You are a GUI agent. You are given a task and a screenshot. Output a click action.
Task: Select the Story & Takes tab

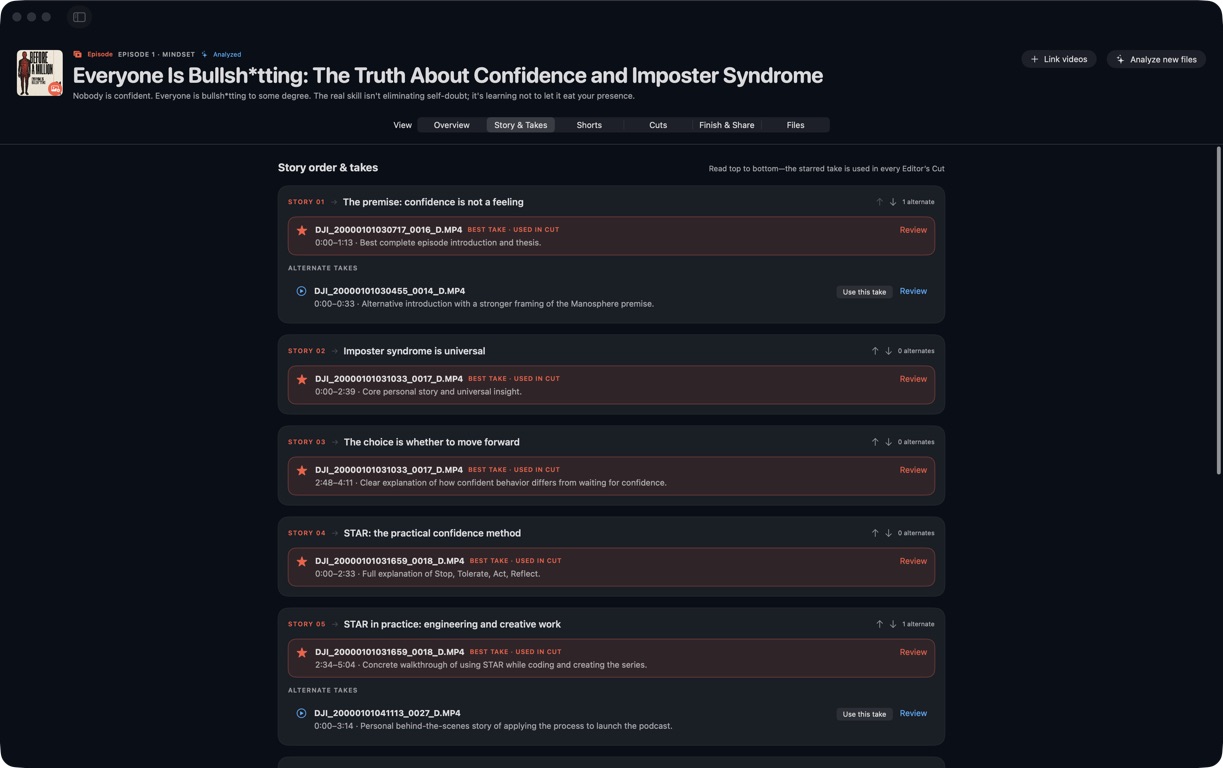click(521, 125)
